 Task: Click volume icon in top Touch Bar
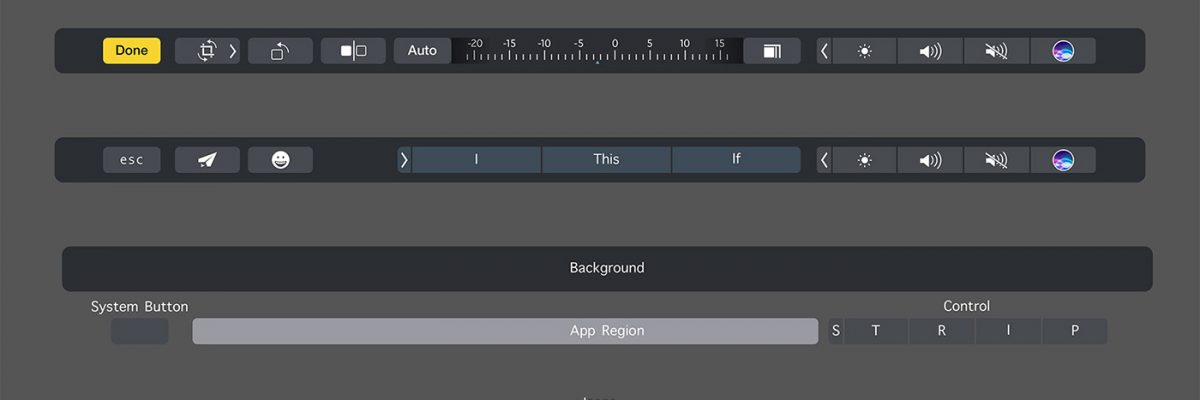[930, 51]
